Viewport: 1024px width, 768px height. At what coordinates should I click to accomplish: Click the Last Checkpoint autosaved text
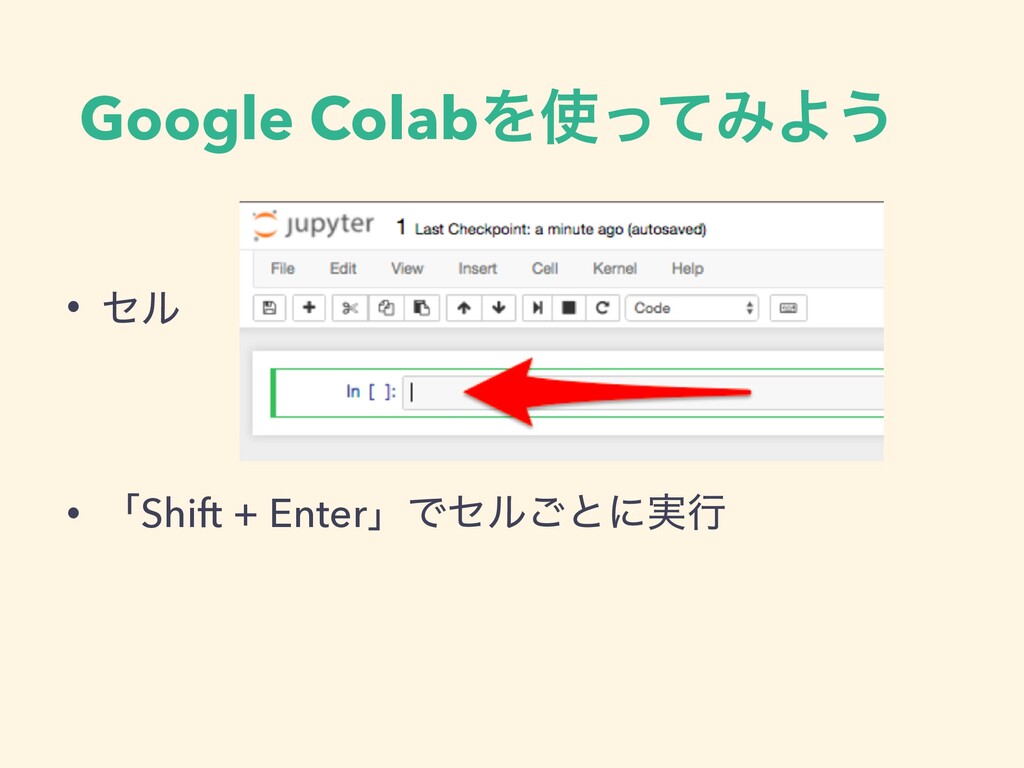[560, 229]
